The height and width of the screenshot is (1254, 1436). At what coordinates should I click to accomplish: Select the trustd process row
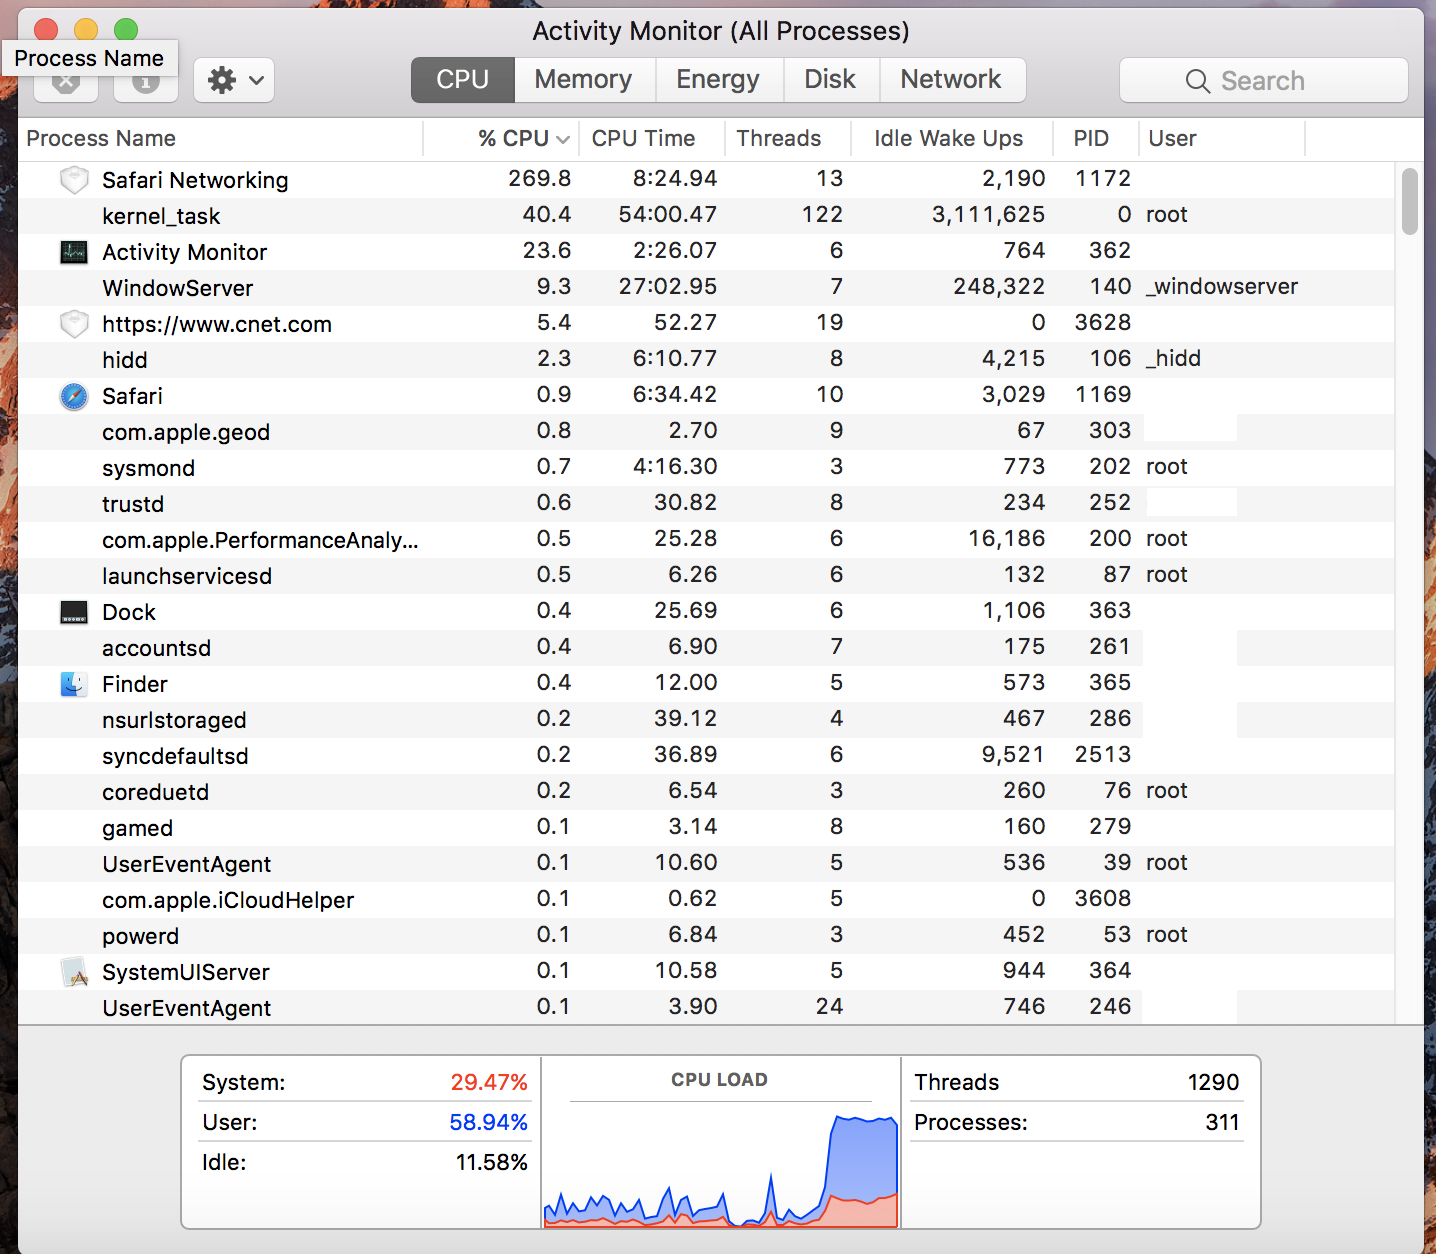[706, 504]
